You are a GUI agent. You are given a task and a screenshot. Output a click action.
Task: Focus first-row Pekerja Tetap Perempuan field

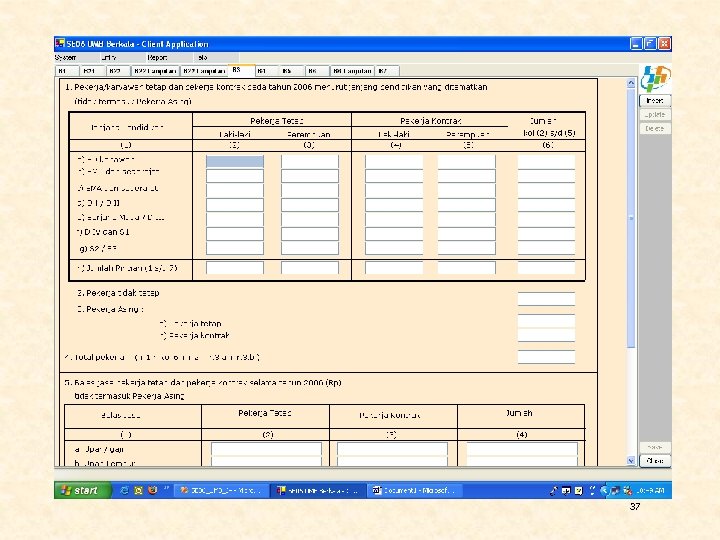coord(309,161)
